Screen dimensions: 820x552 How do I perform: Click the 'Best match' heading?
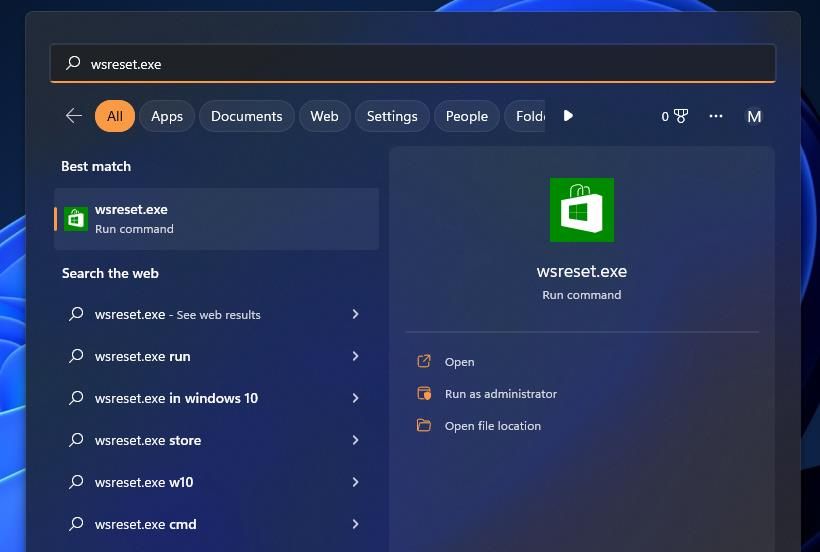click(x=96, y=166)
